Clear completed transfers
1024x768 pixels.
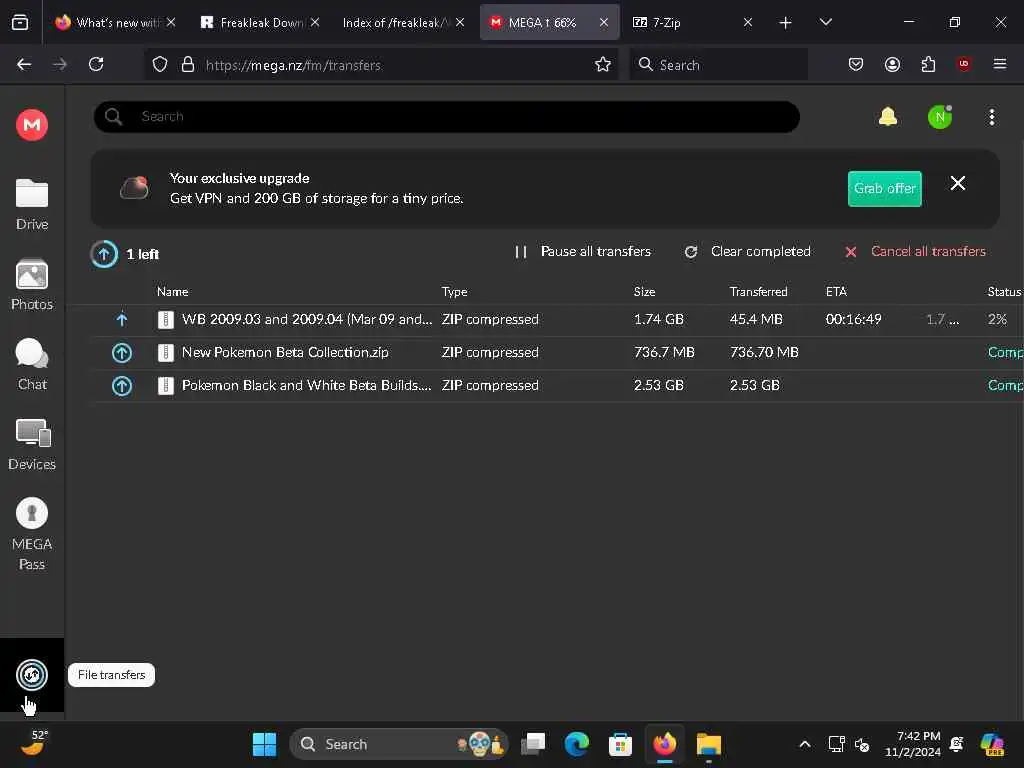click(747, 251)
